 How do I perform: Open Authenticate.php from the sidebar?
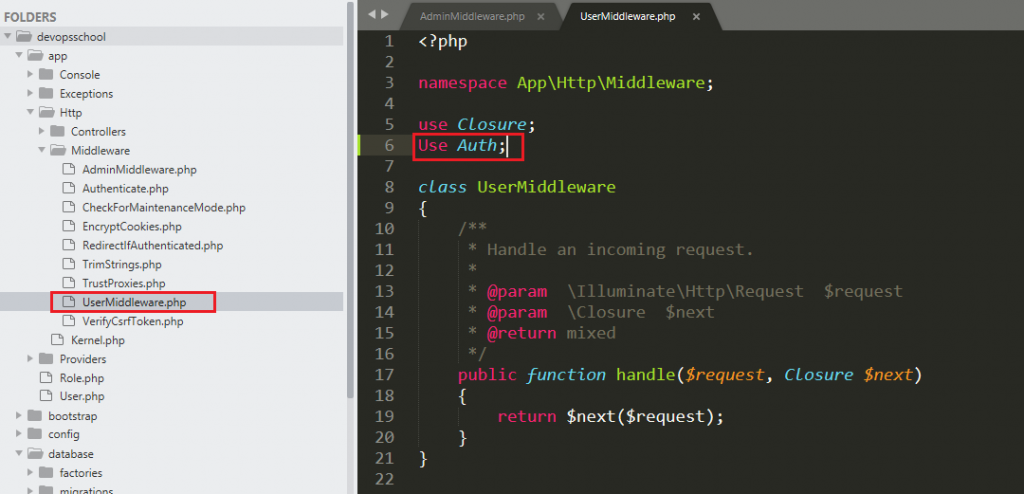125,189
